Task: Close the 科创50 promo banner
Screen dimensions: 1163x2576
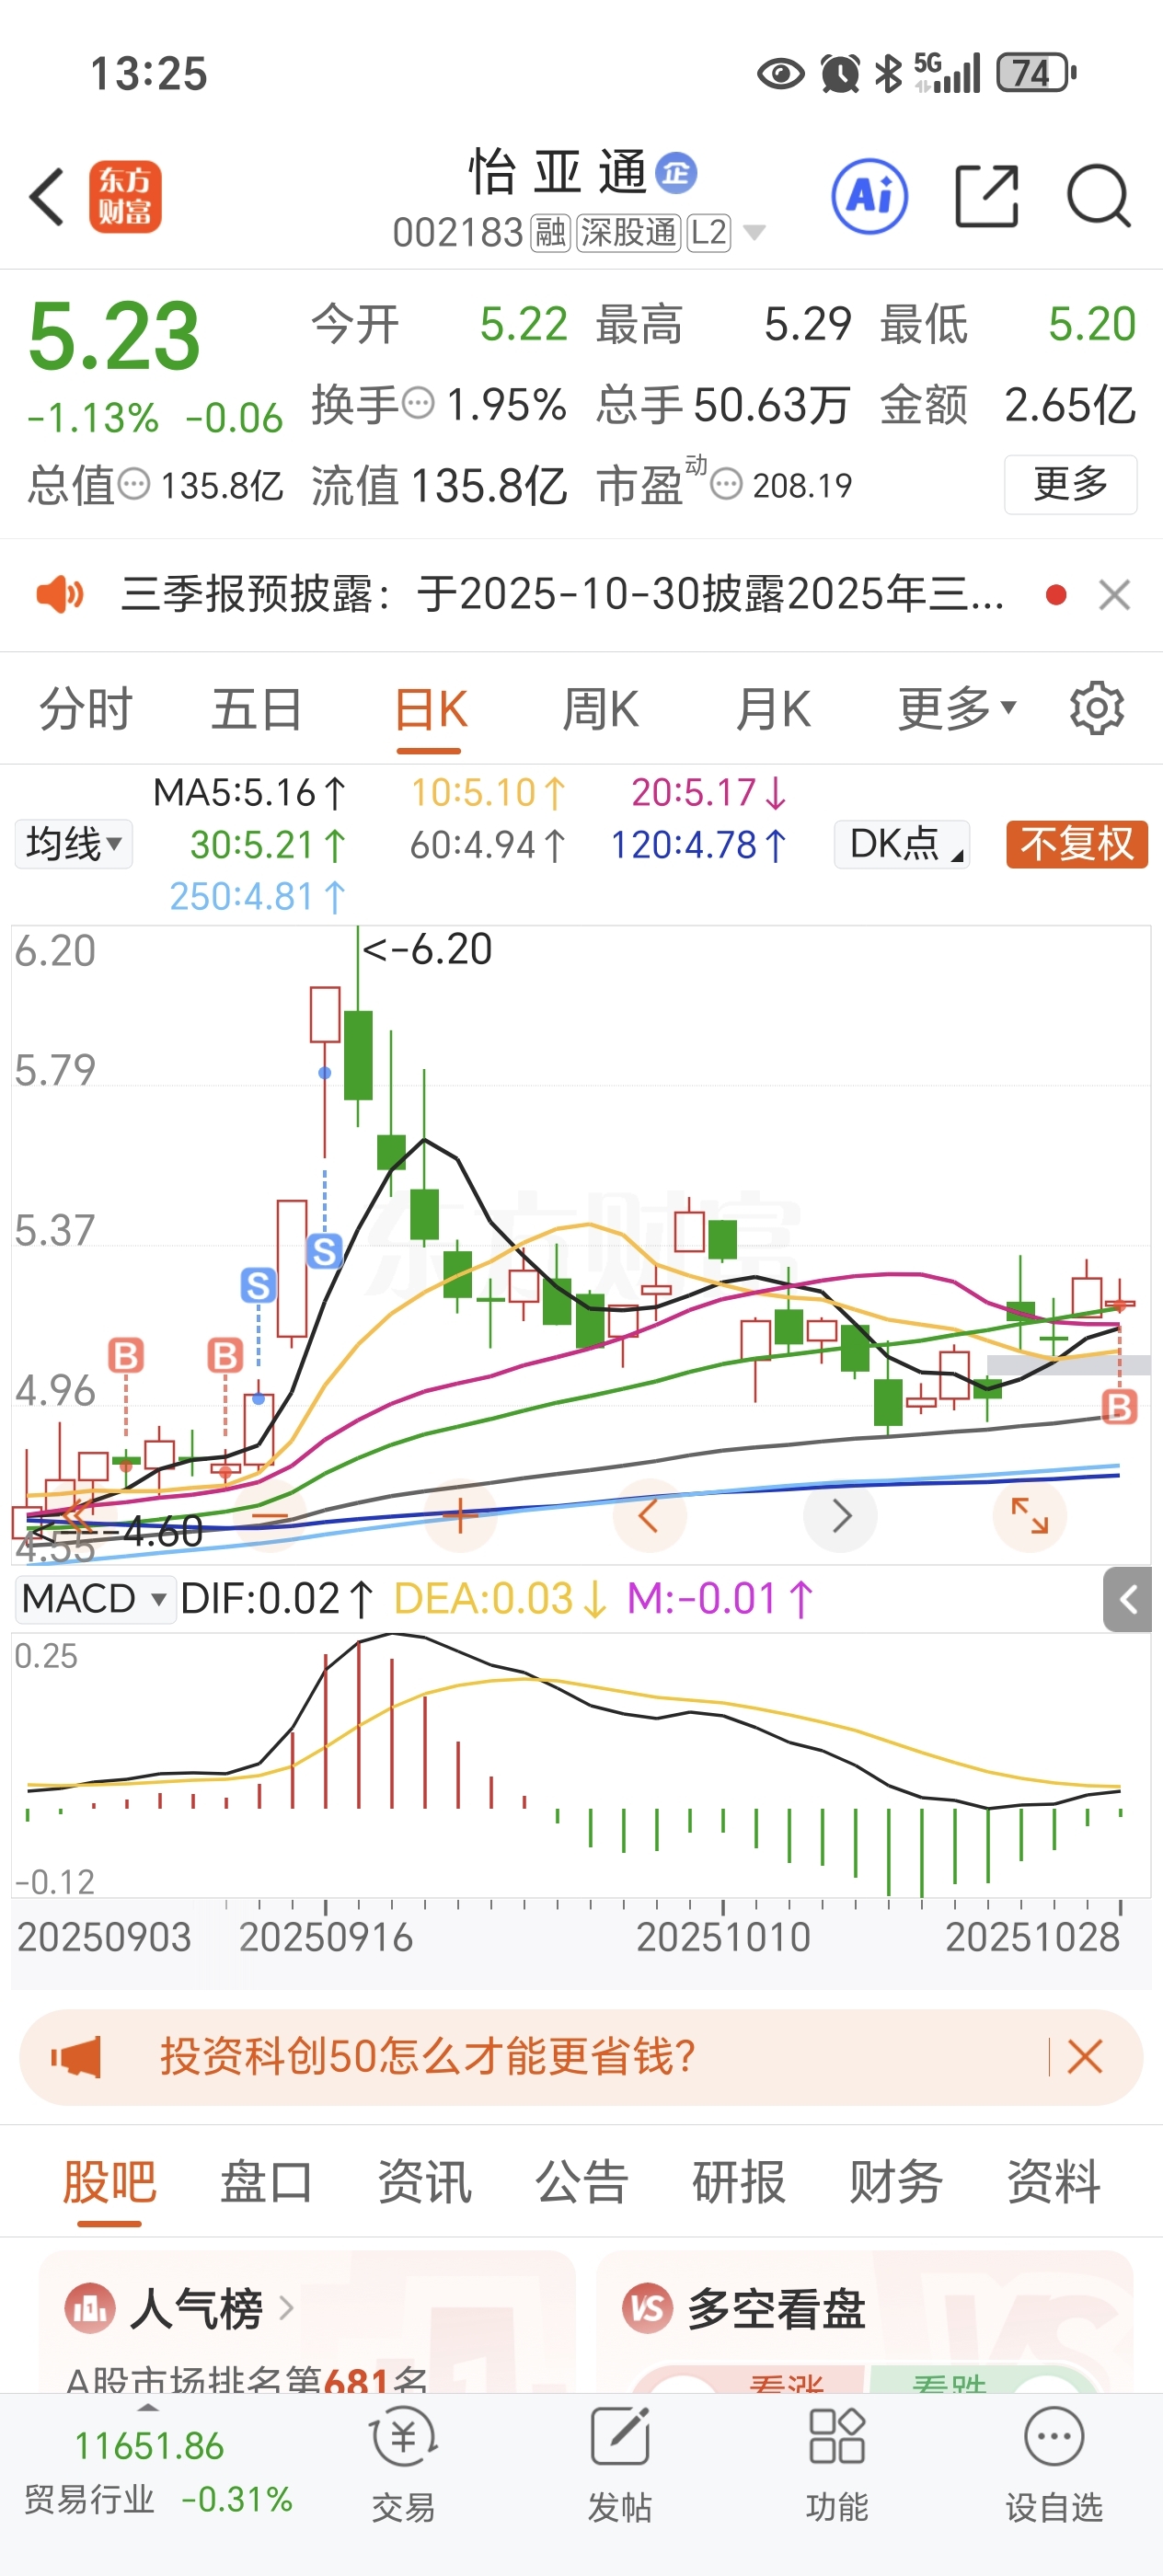Action: [x=1085, y=2057]
